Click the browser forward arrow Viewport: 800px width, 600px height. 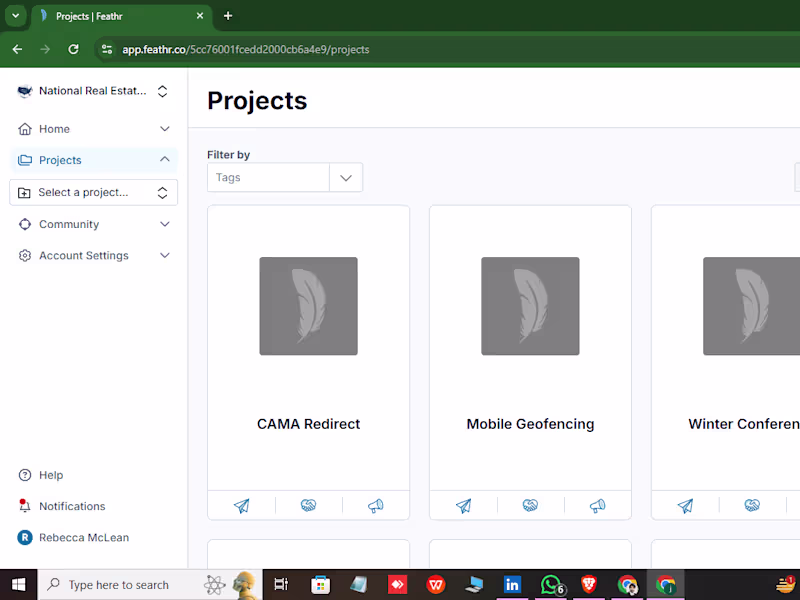(45, 49)
